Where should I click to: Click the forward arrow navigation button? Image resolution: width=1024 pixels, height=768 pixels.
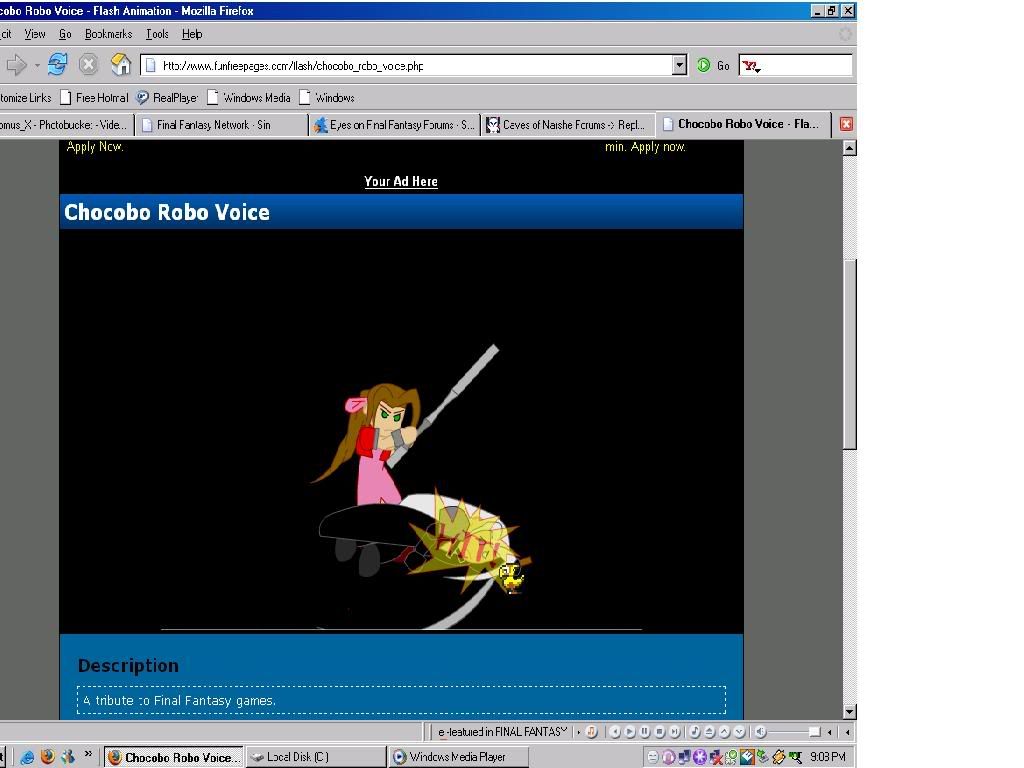16,65
